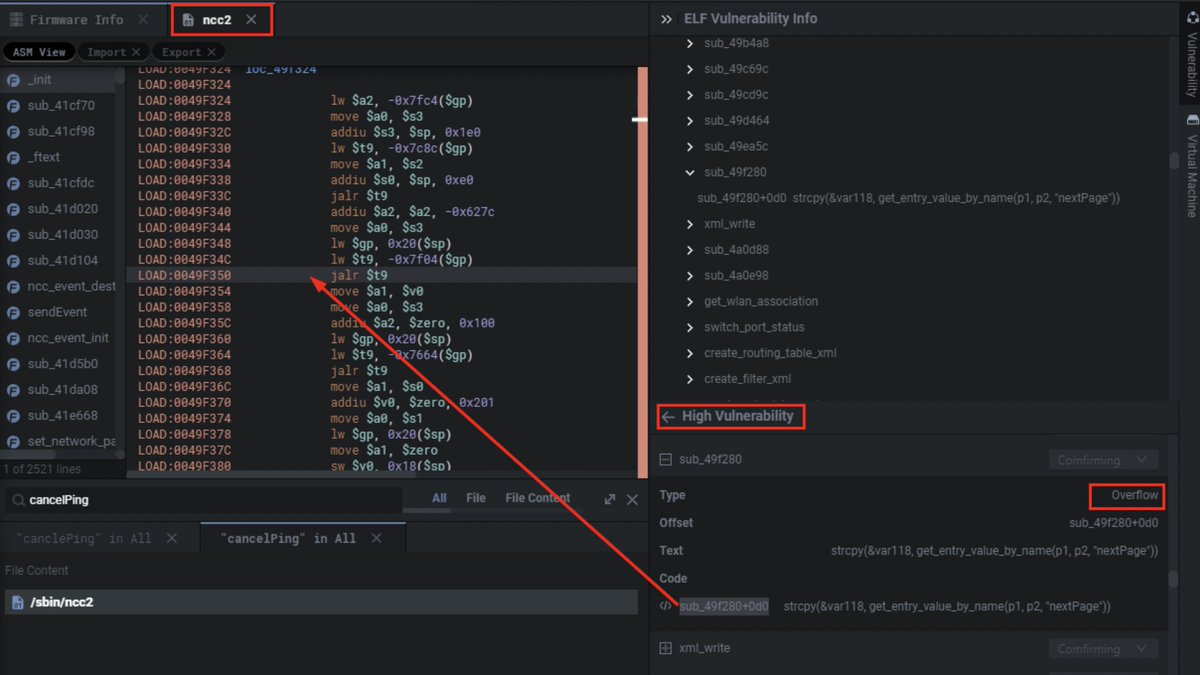This screenshot has height=675, width=1200.
Task: Expand create_filter_xml tree node
Action: point(690,379)
